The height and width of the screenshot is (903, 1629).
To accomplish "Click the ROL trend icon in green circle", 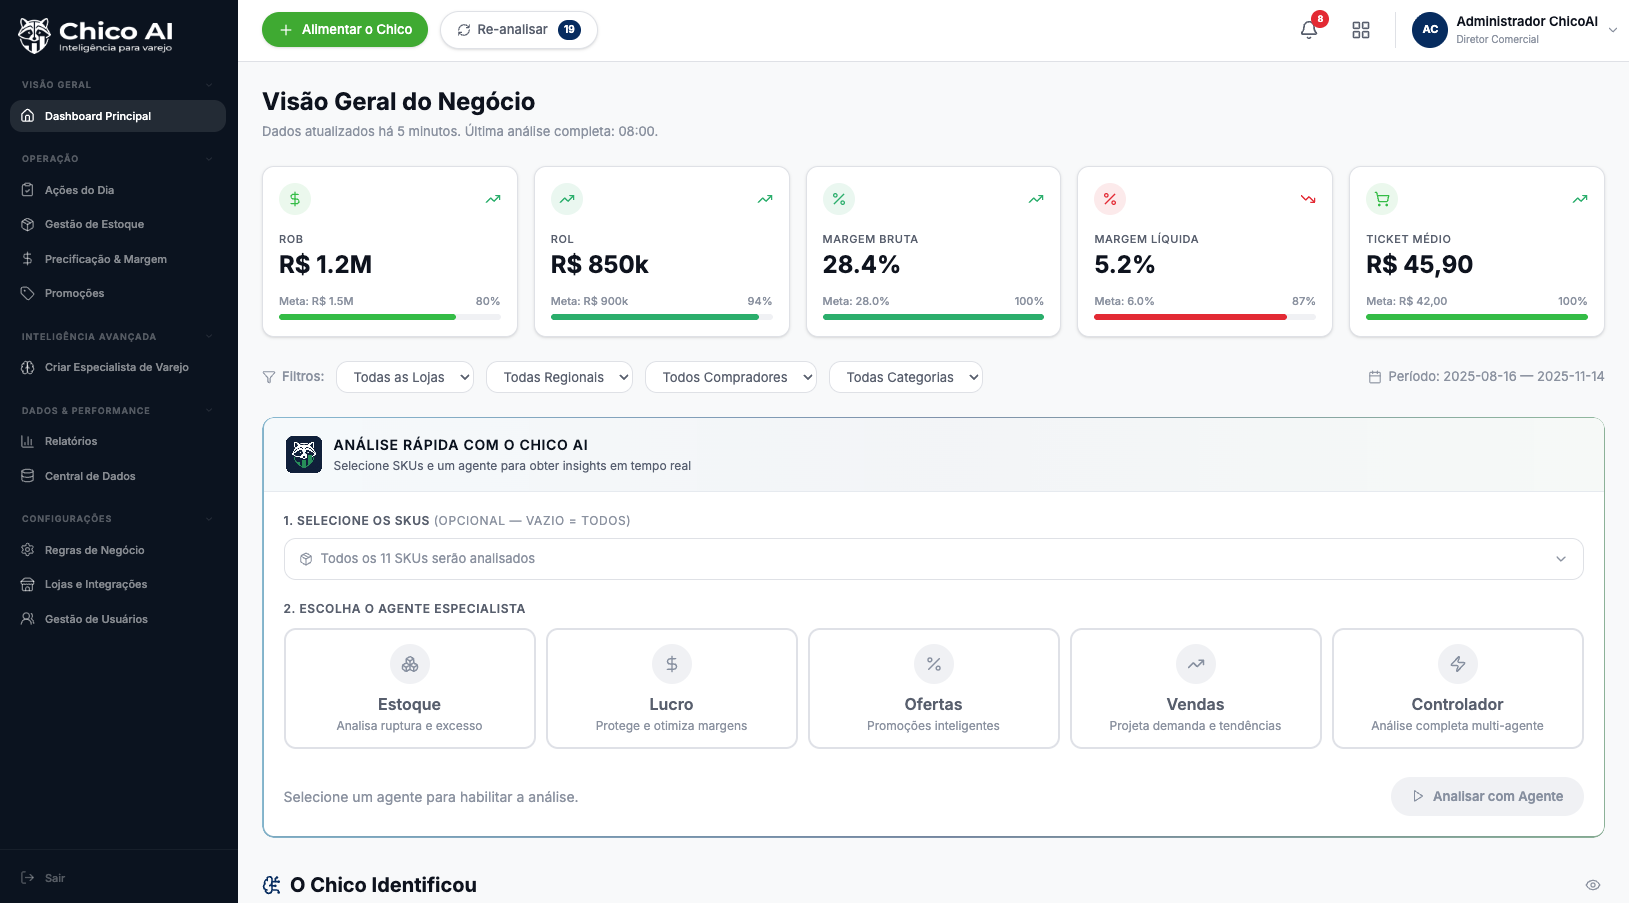I will (567, 199).
